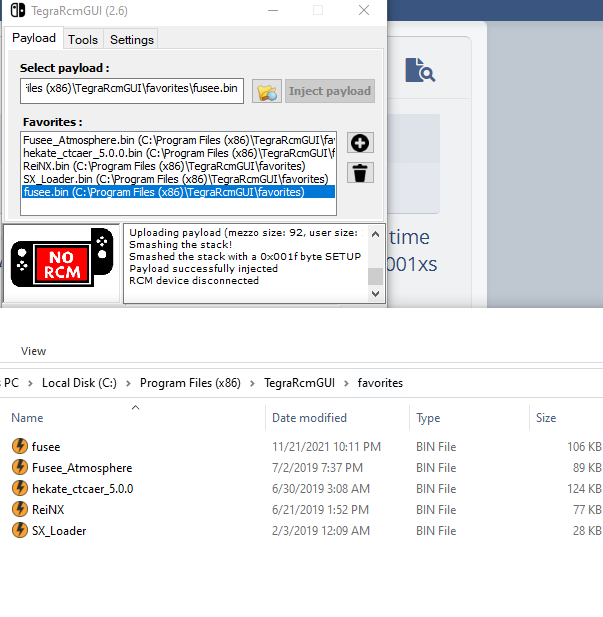Click the TegraRcmGUI title bar icon
This screenshot has height=617, width=603.
tap(18, 10)
